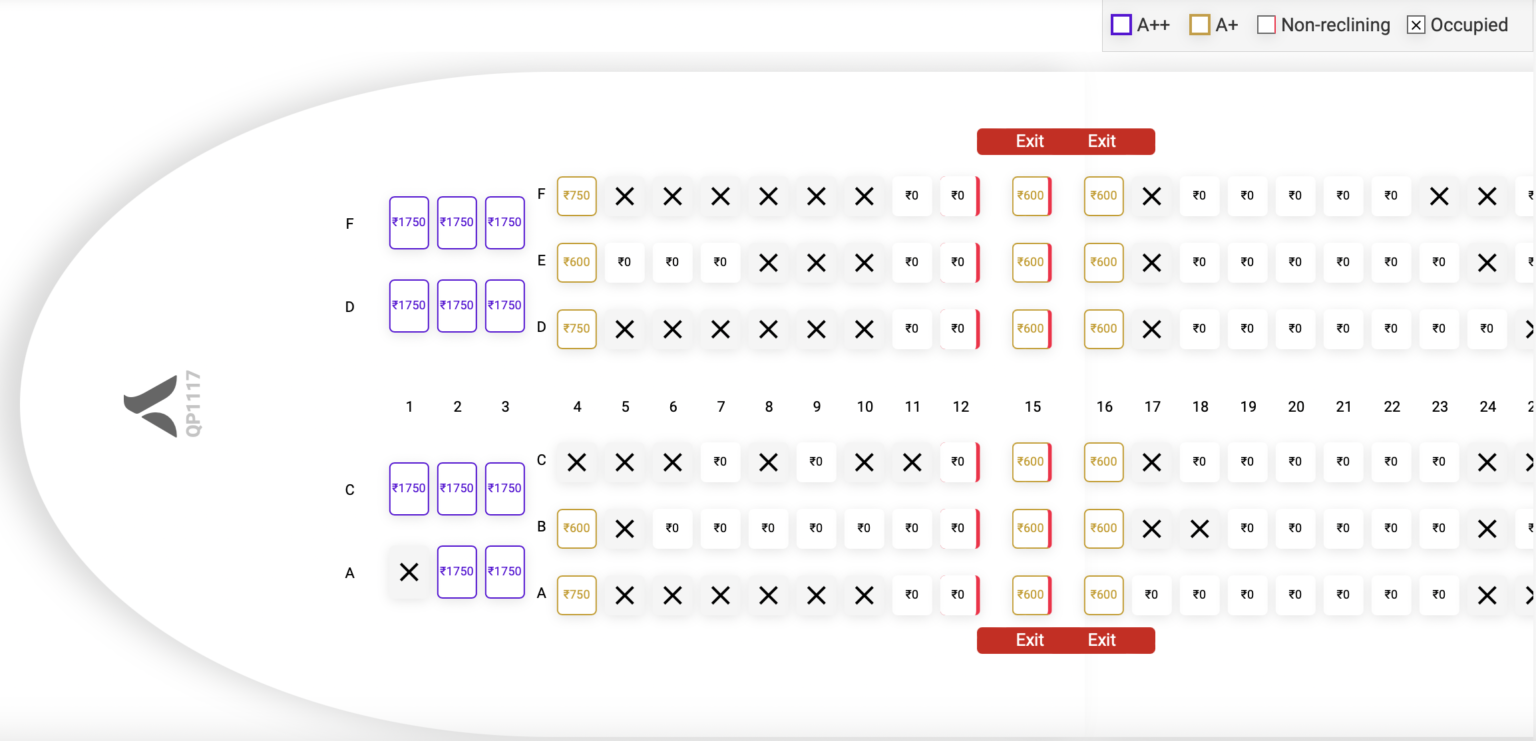The width and height of the screenshot is (1536, 741).
Task: Select seat 4E priced ₹600
Action: coord(577,262)
